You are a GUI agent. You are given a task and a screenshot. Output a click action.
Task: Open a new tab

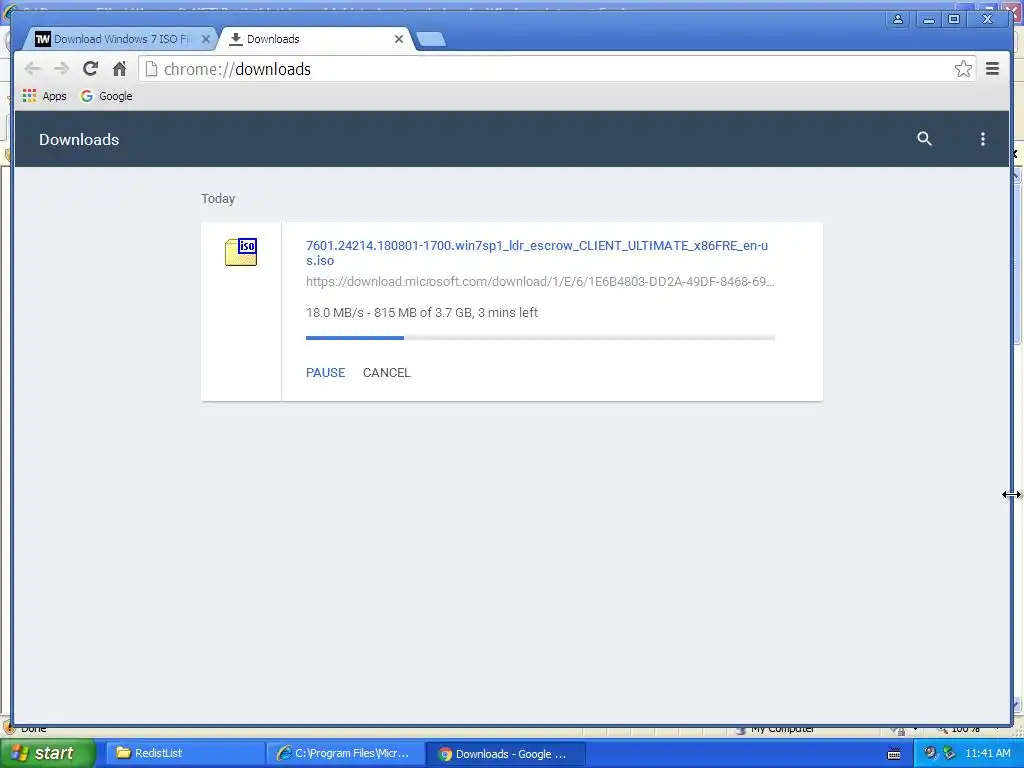coord(431,39)
